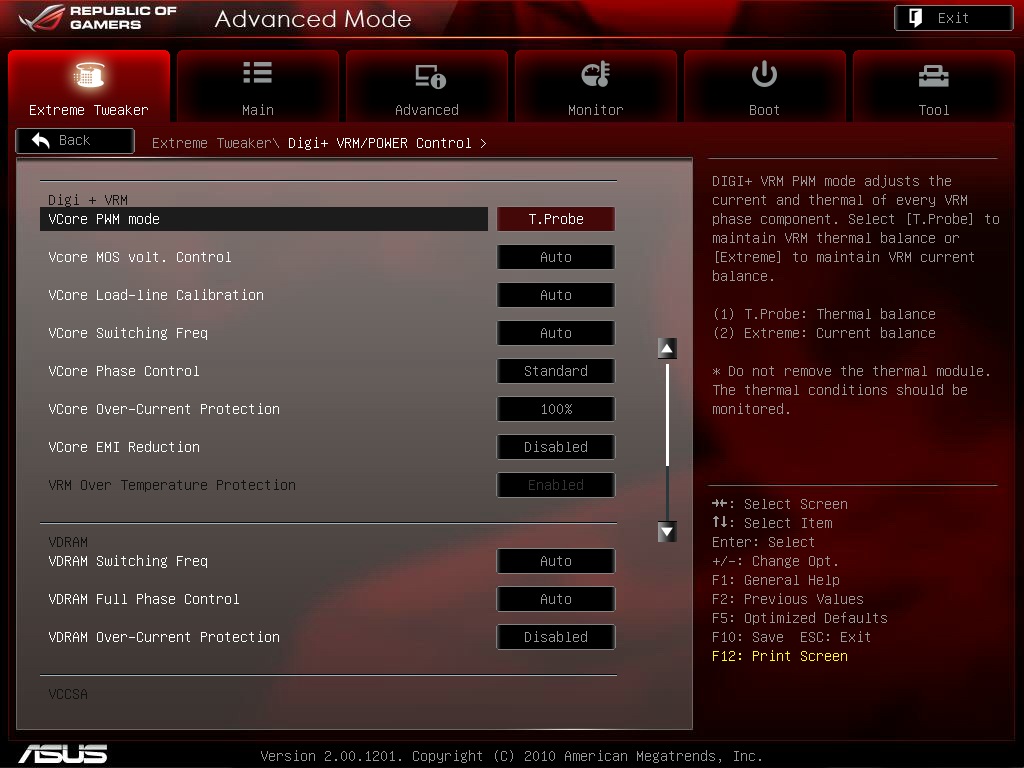The image size is (1024, 768).
Task: Click the Tool drive icon
Action: tap(933, 76)
